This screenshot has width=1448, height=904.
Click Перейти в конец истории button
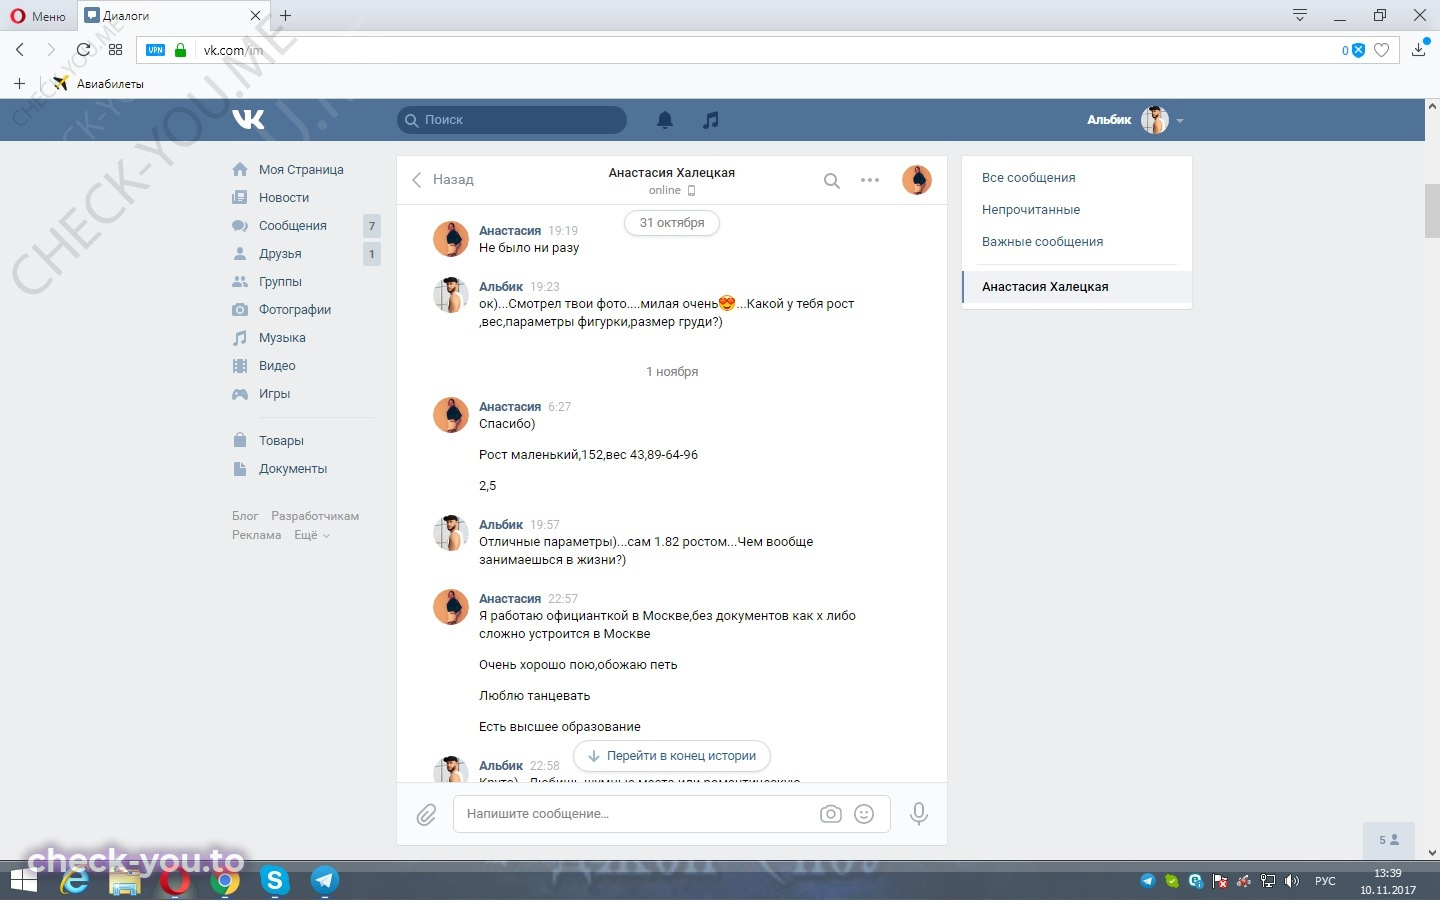[672, 757]
